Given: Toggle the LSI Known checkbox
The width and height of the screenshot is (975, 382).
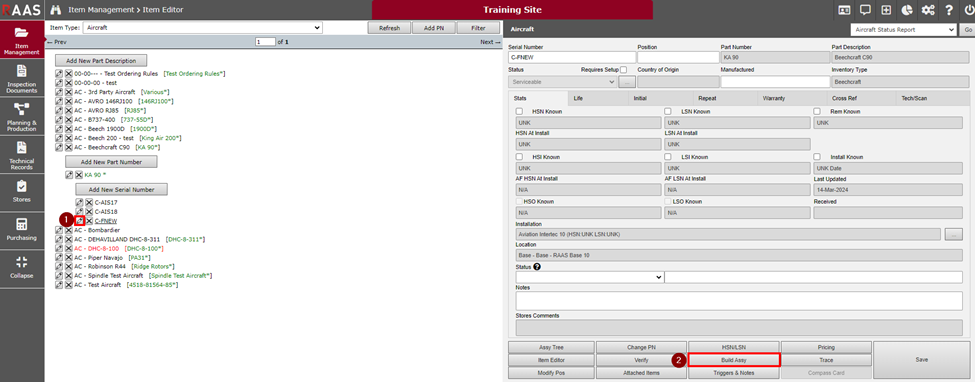Looking at the screenshot, I should [668, 157].
